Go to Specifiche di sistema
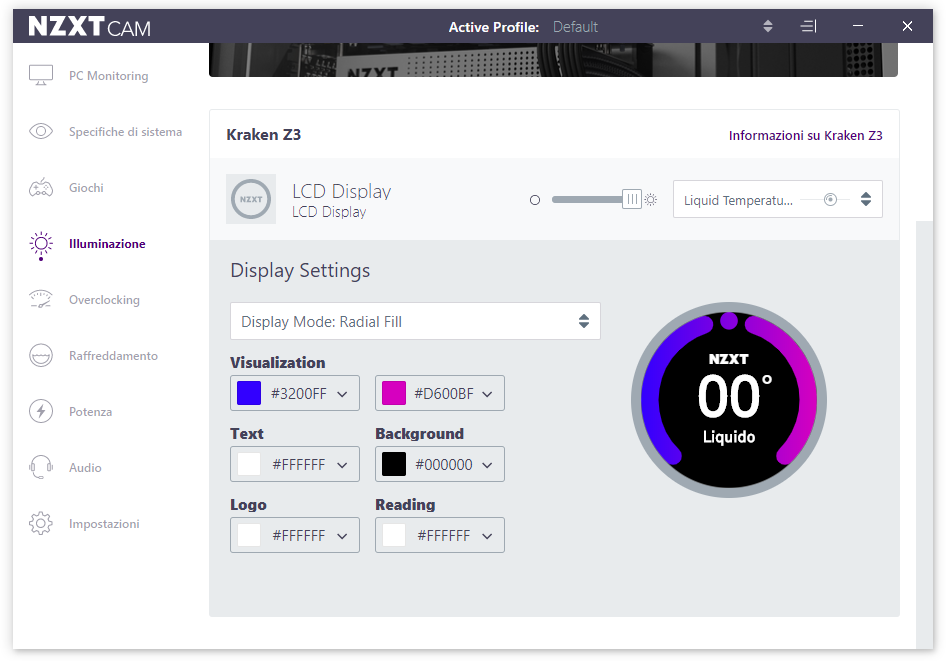Viewport: 947px width, 661px height. click(125, 132)
